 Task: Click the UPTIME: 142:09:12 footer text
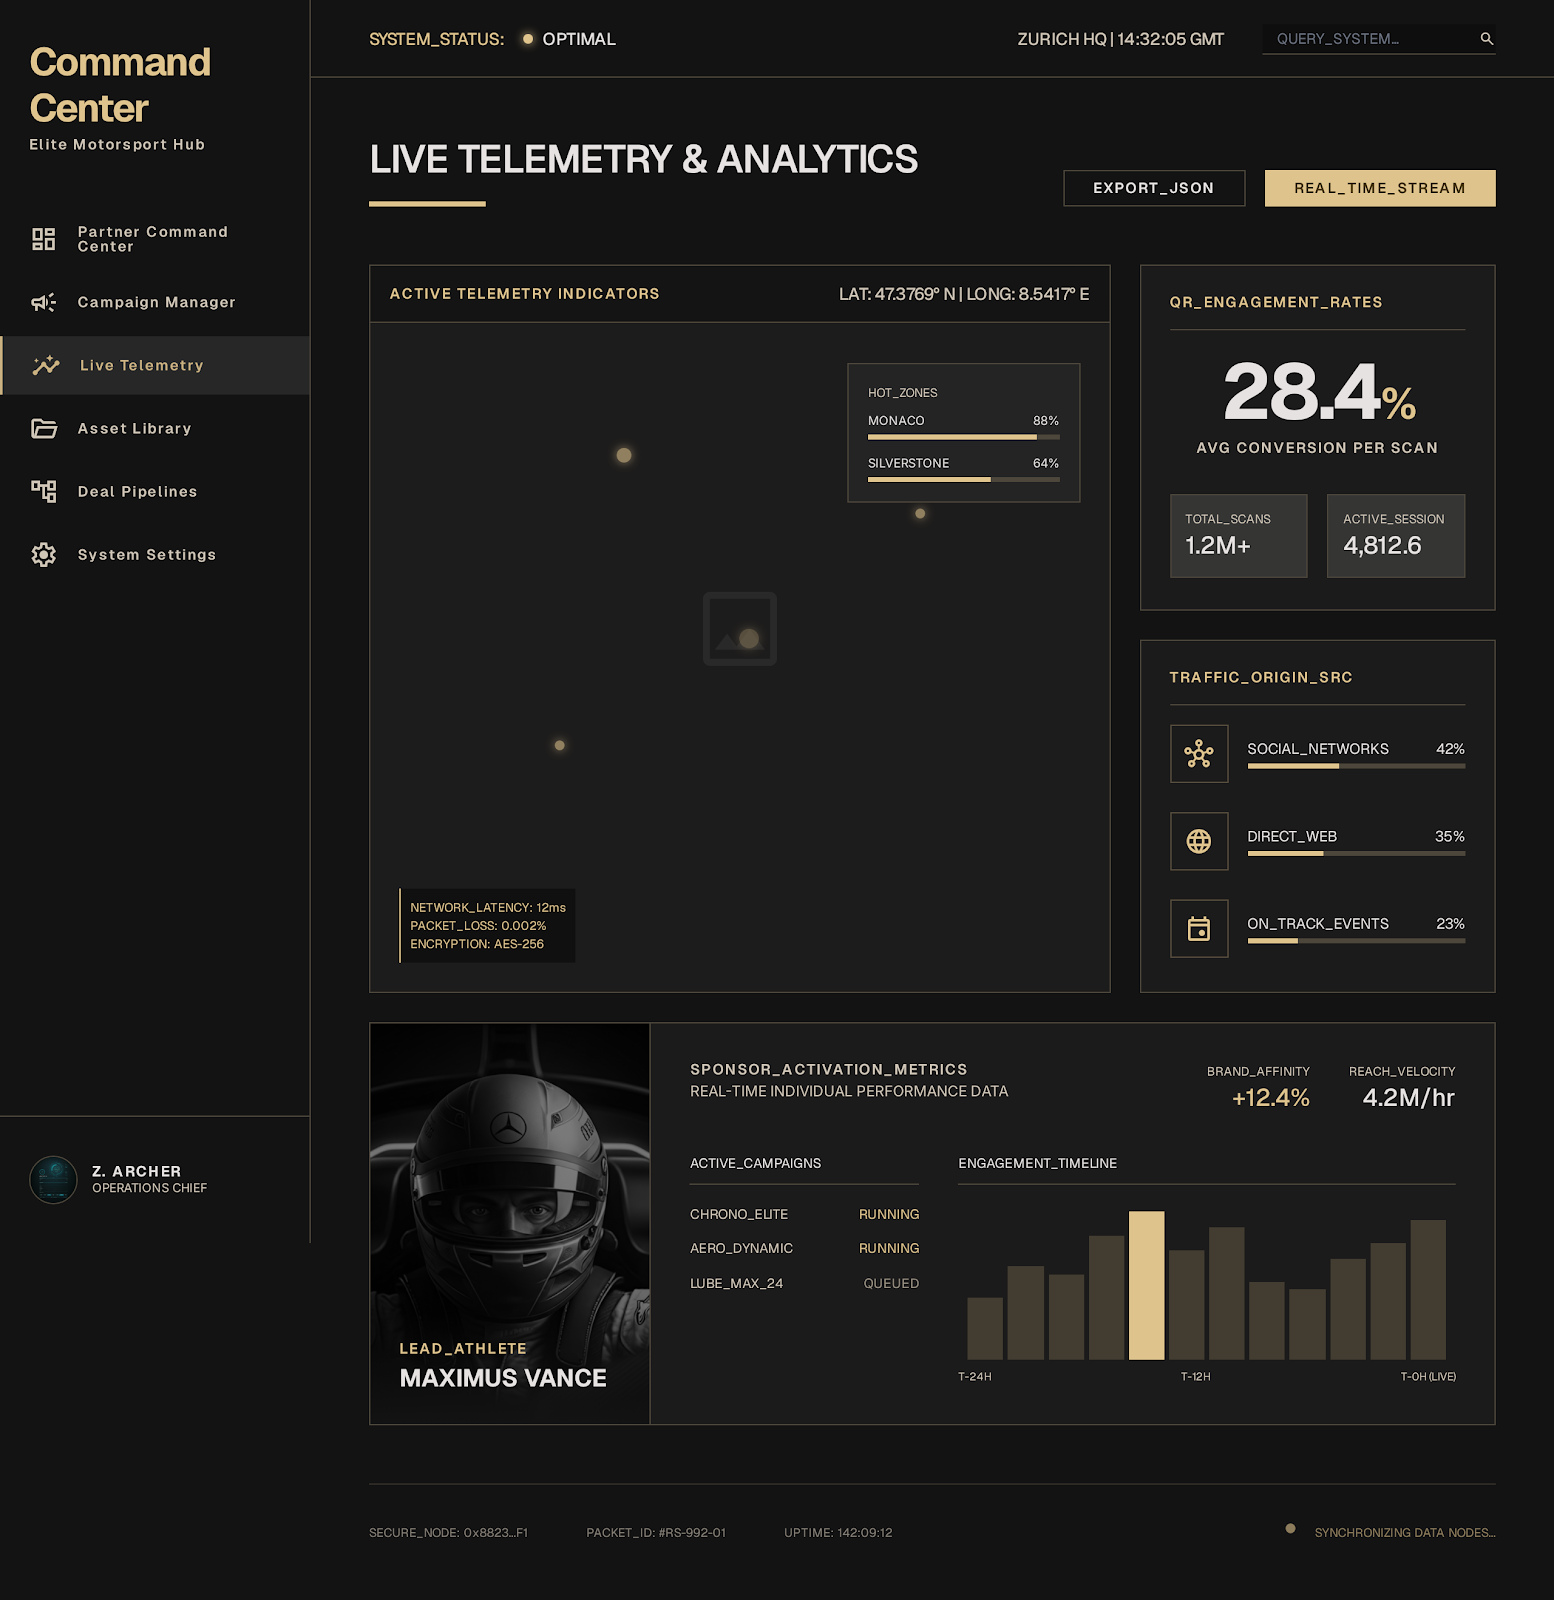pyautogui.click(x=838, y=1532)
